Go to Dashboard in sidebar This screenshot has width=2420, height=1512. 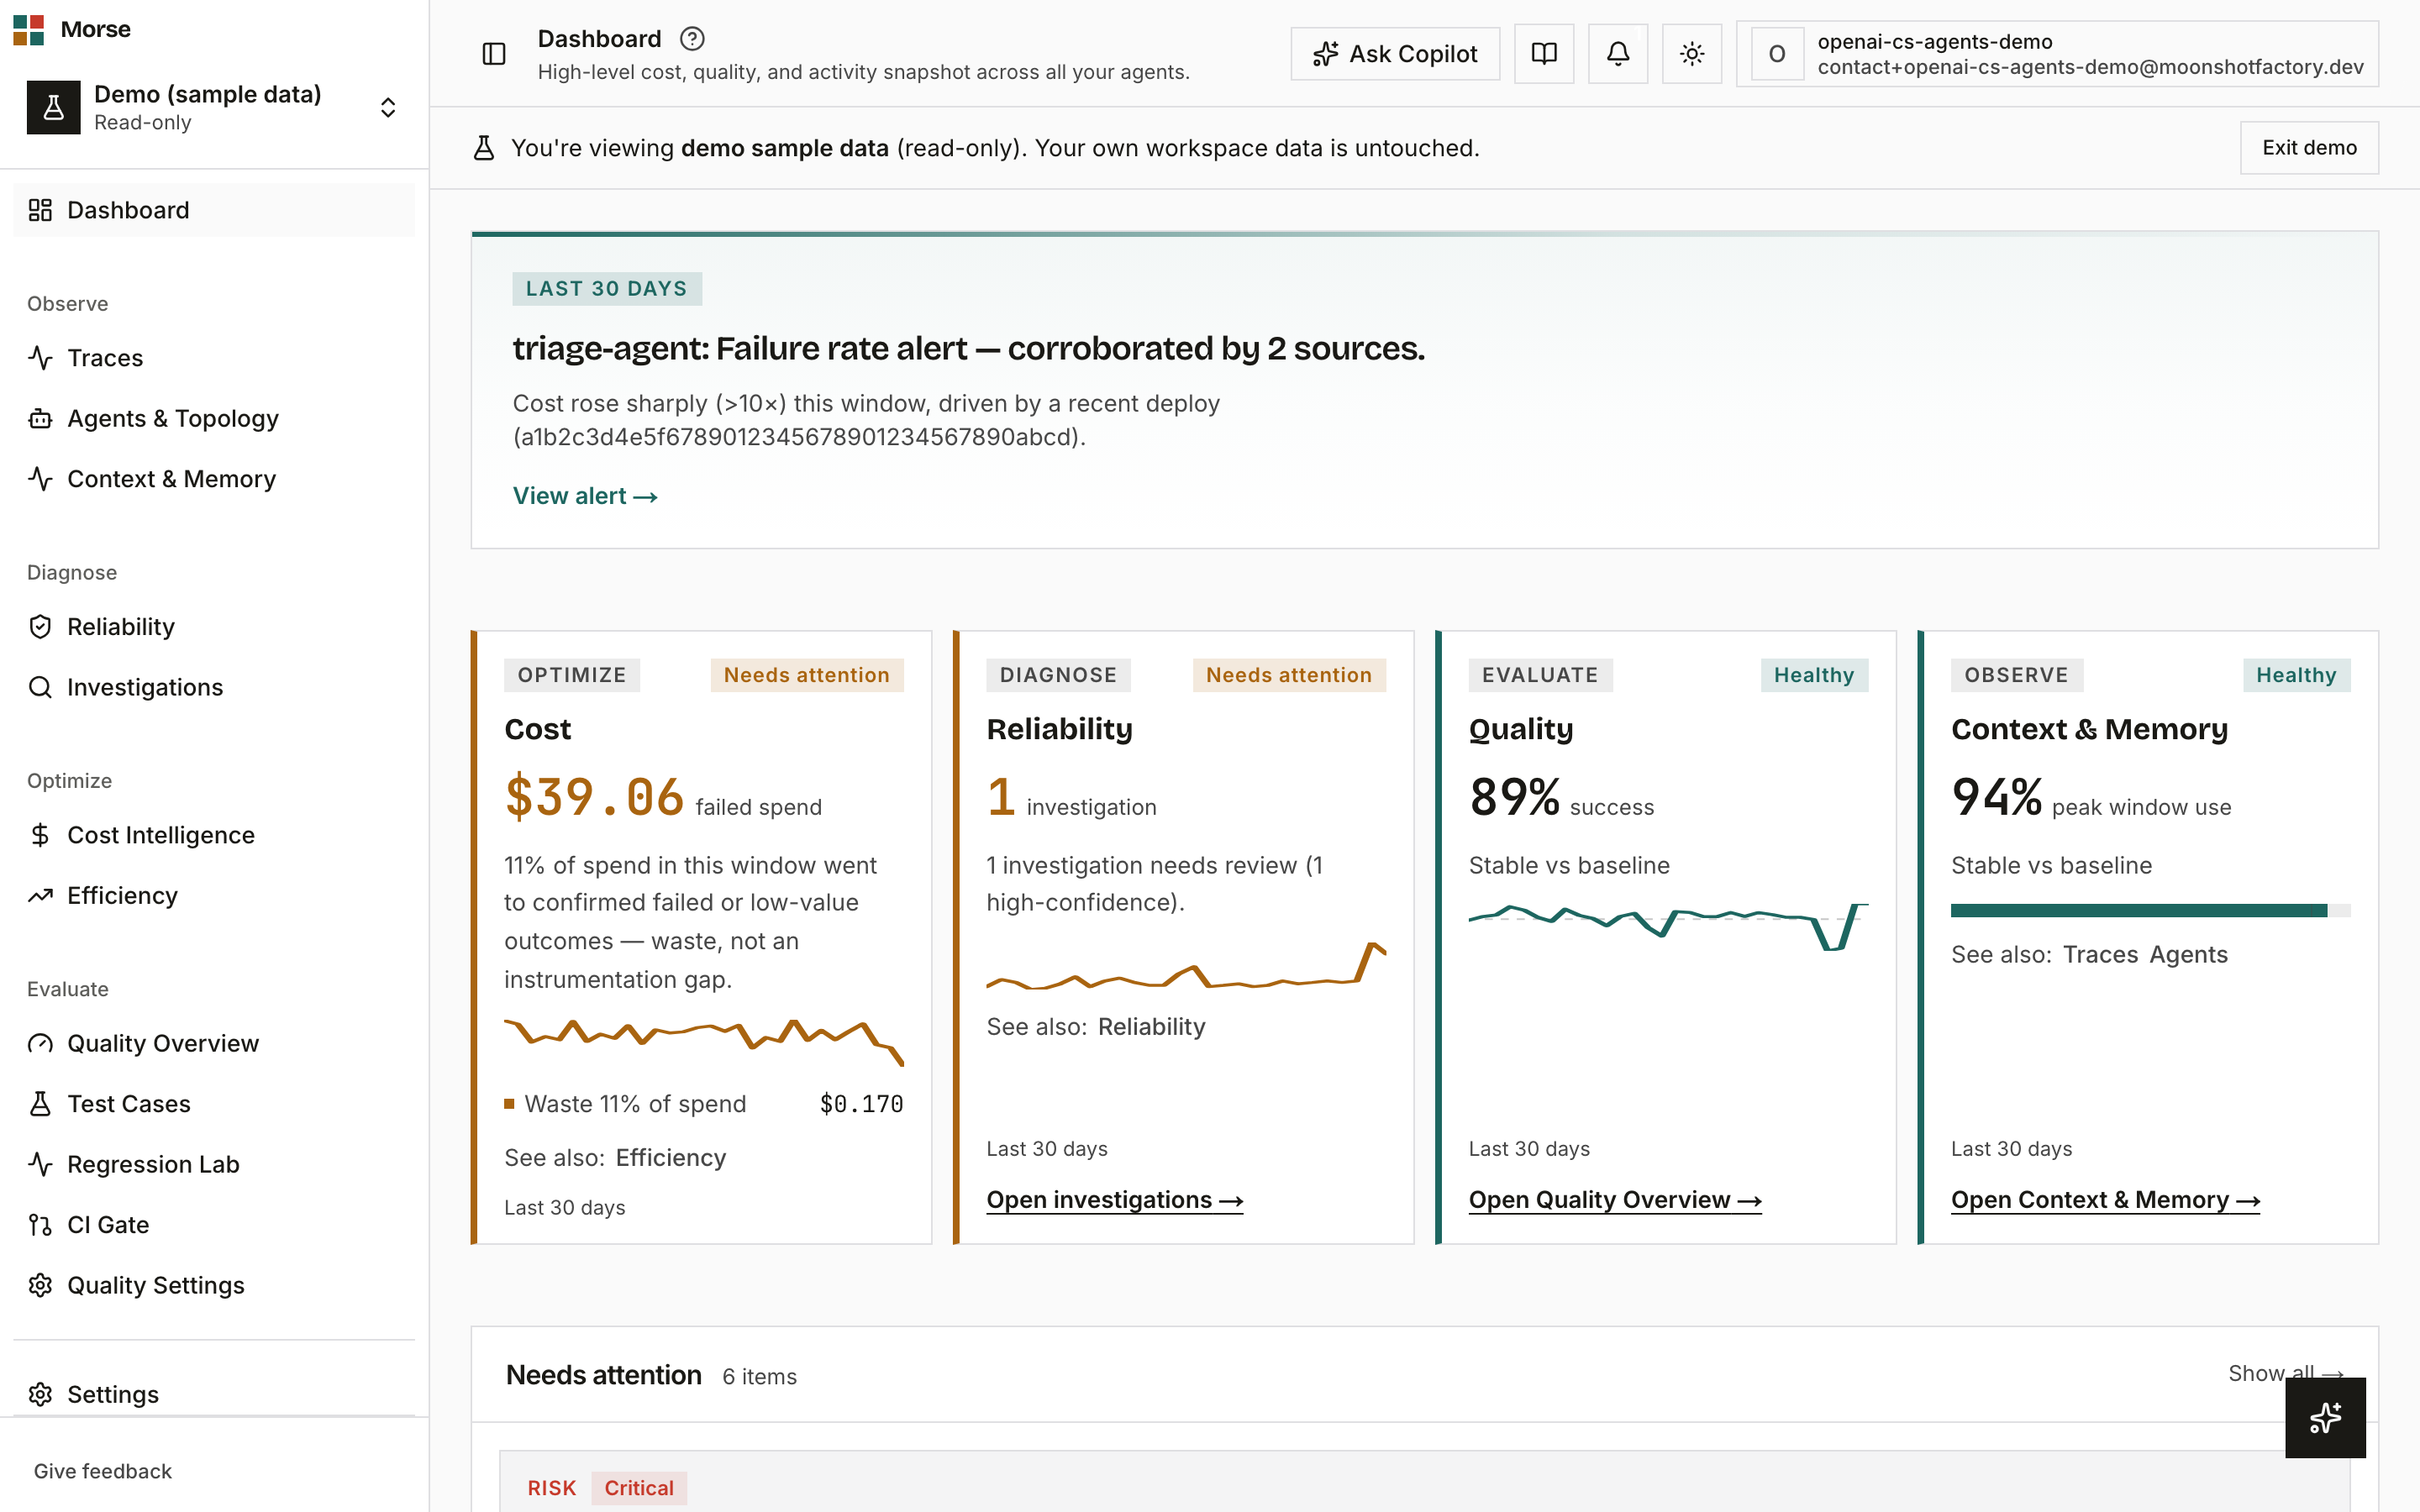pos(214,210)
